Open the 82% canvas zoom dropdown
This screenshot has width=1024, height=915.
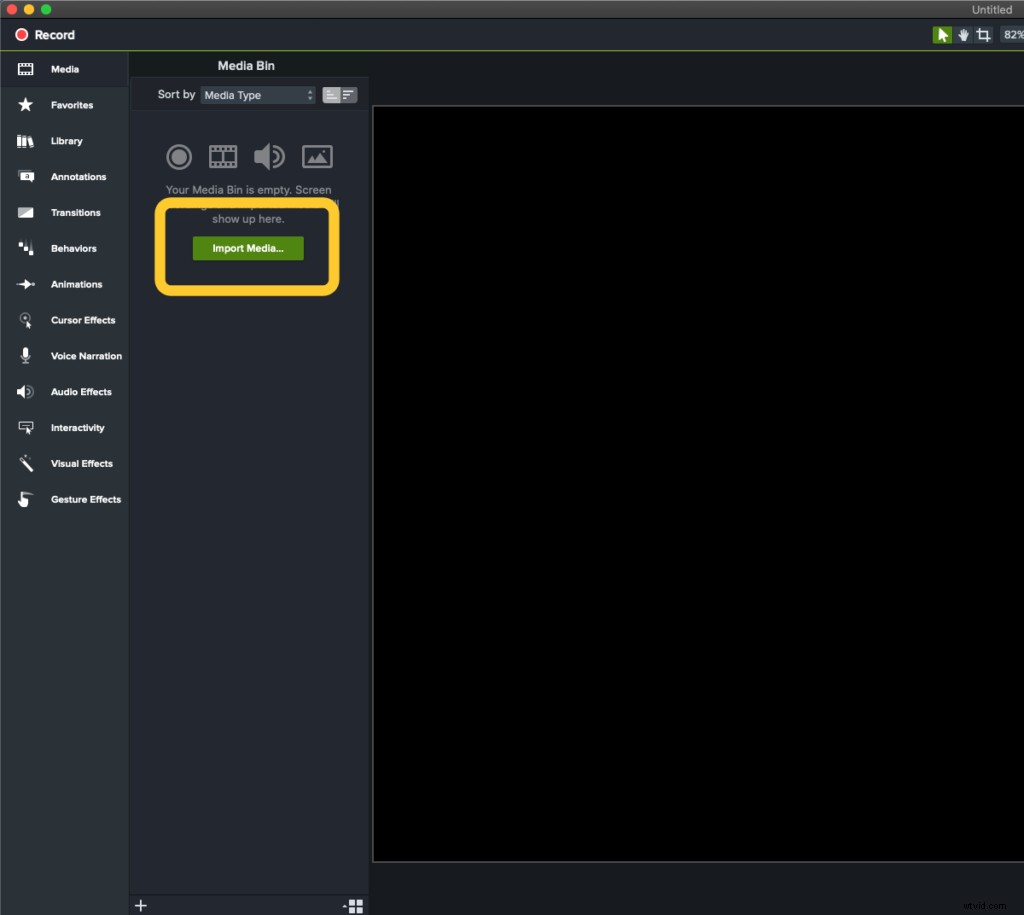click(1011, 34)
